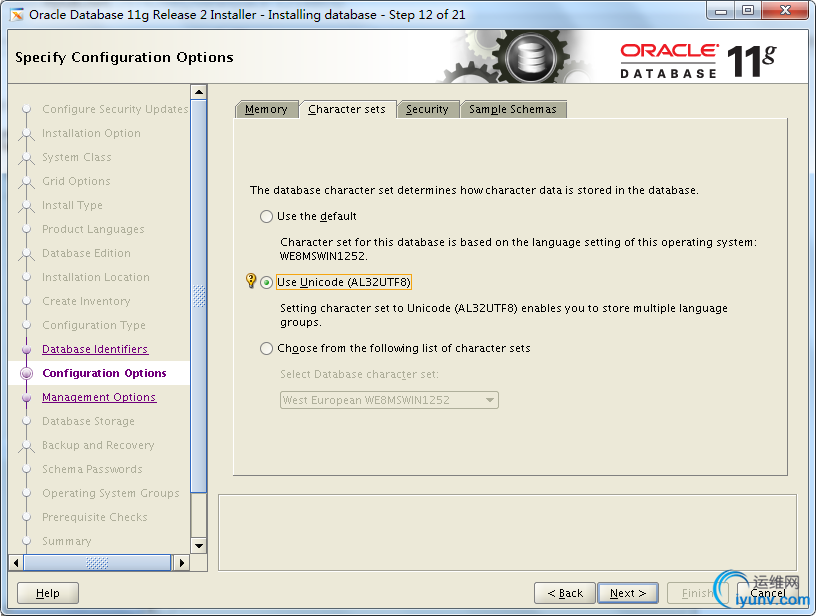Open the Database Identifiers step link
Screen dimensions: 816x616
click(x=95, y=349)
